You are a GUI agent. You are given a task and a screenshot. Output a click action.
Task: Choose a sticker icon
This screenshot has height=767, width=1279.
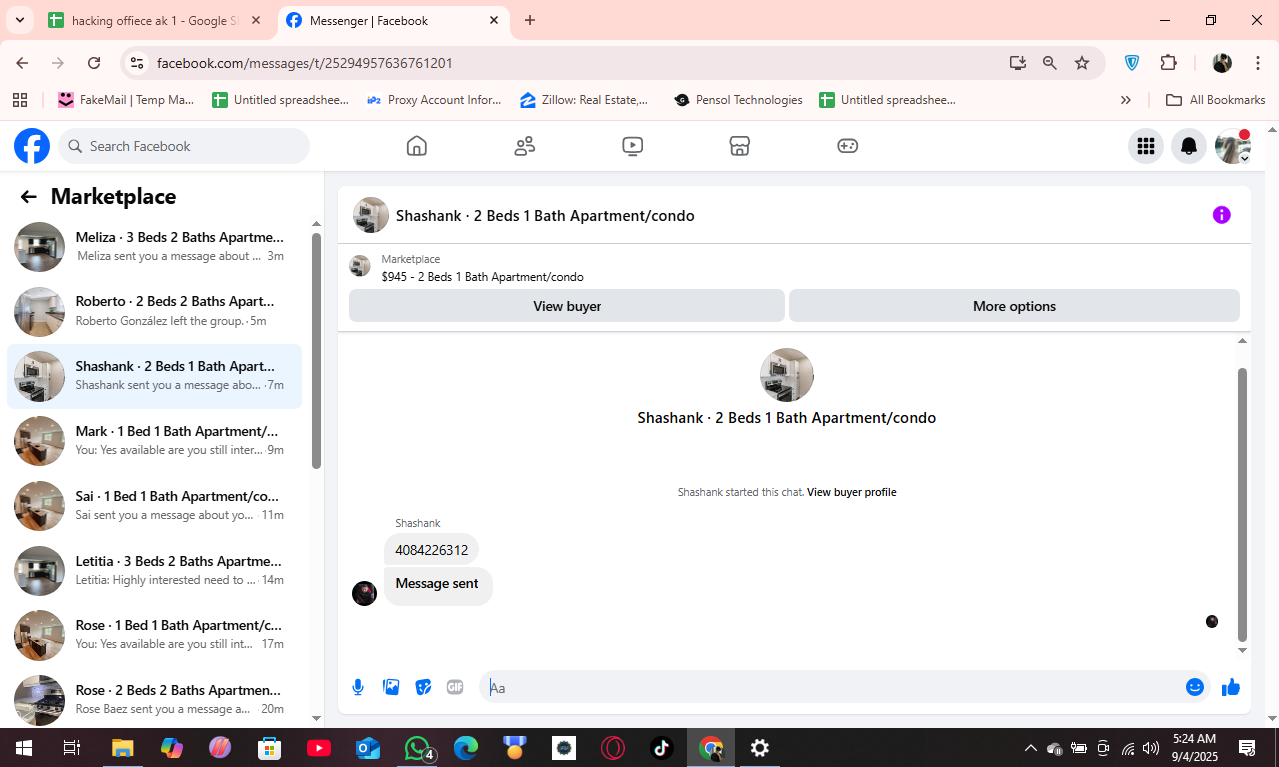[423, 687]
